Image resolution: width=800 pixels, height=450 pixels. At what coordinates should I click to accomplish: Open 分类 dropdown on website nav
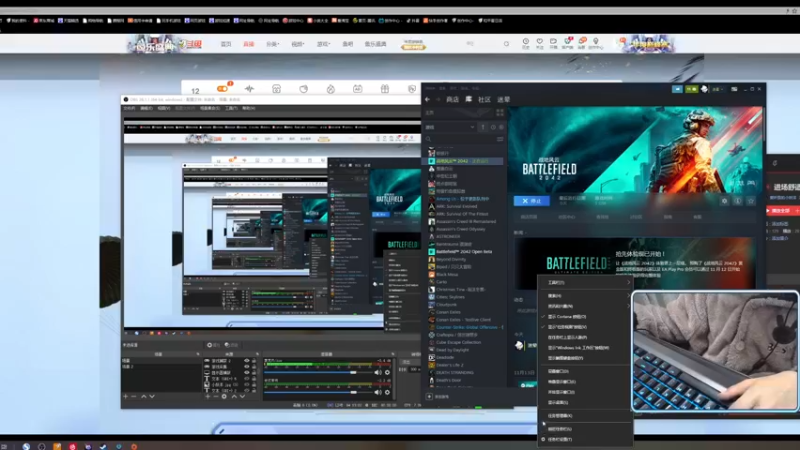point(272,44)
